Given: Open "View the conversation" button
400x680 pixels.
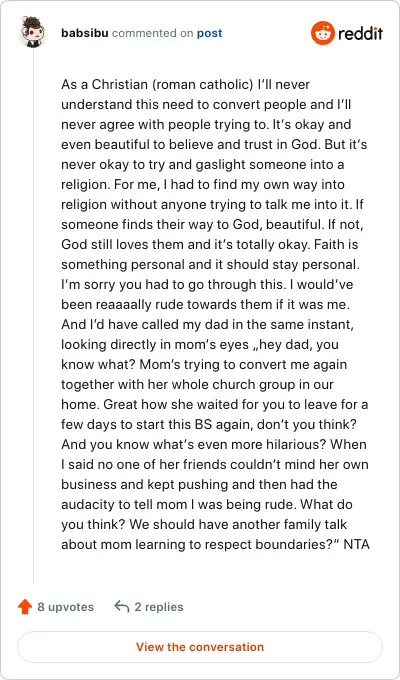Looking at the screenshot, I should 200,647.
